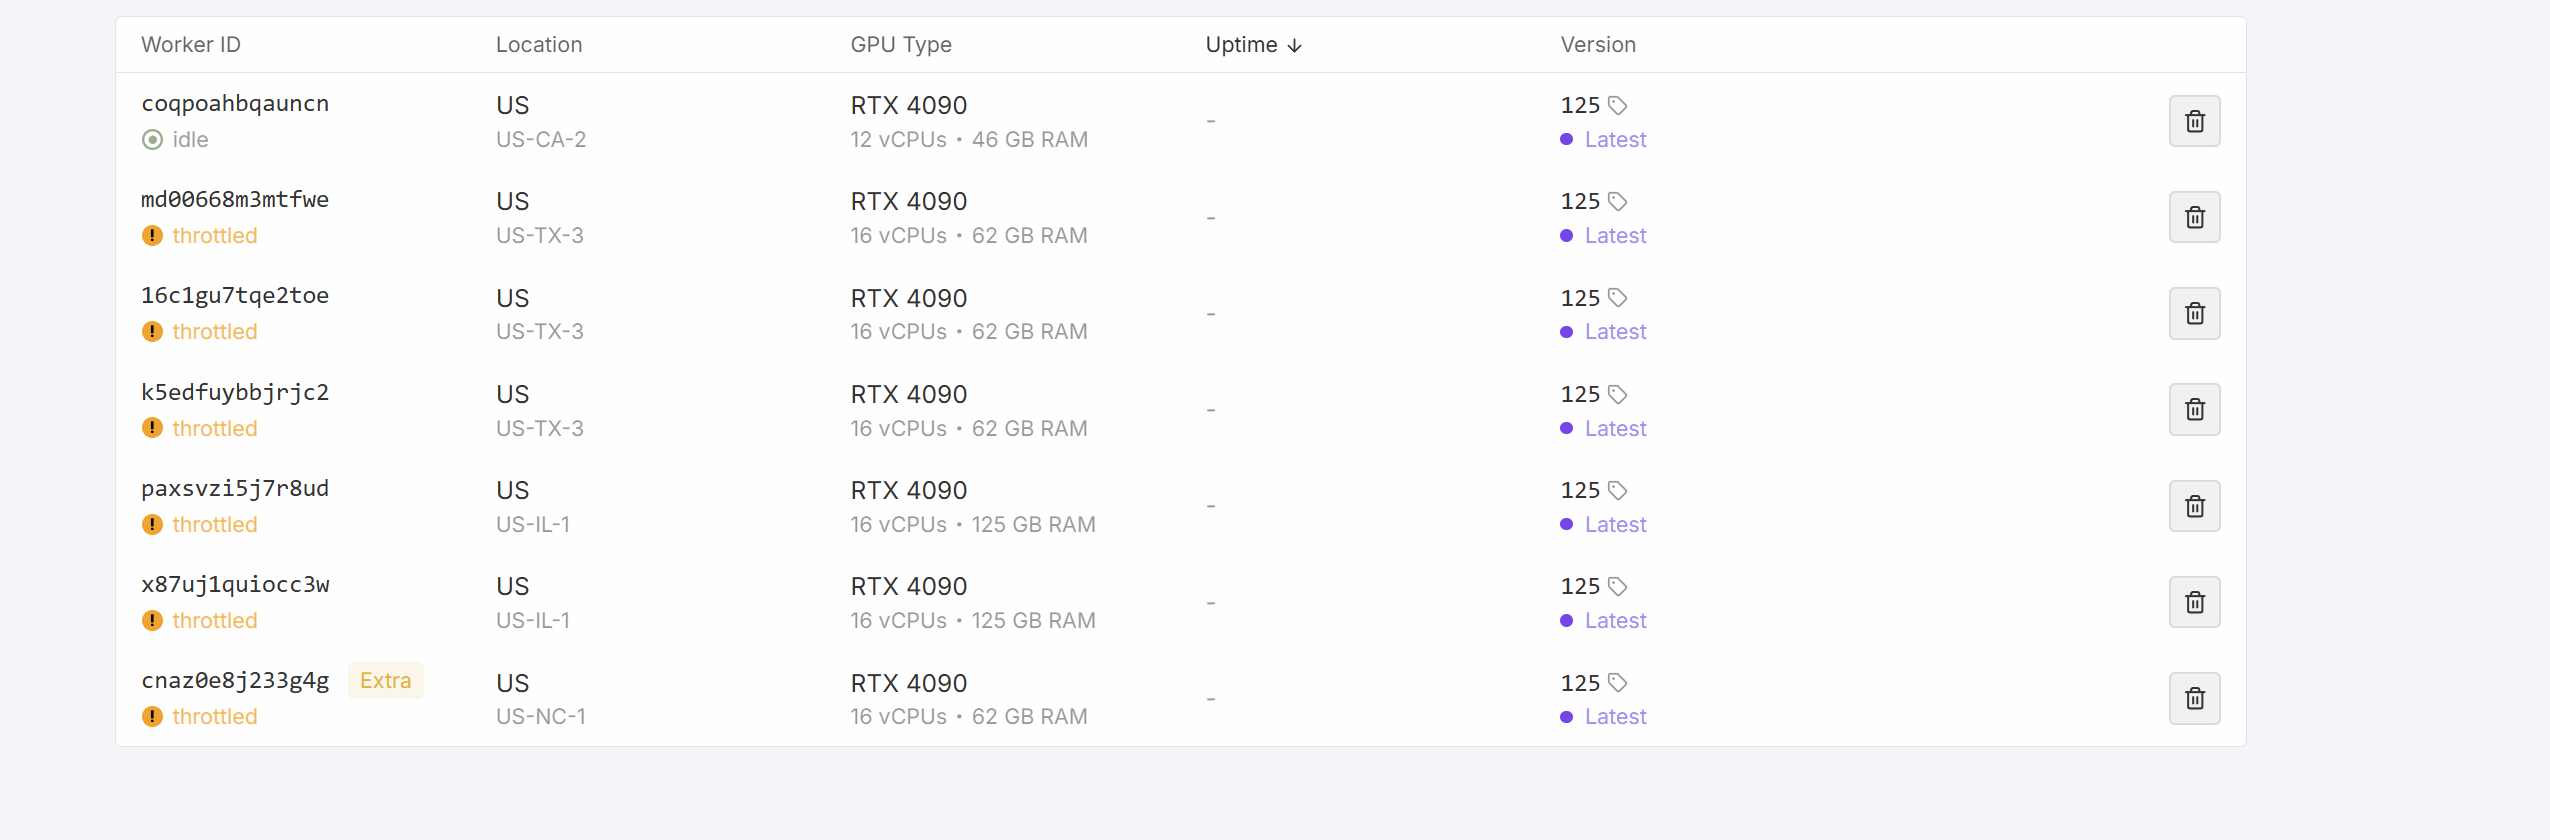This screenshot has height=840, width=2550.
Task: Delete the cnaz0e8j233g4g Extra worker
Action: pos(2194,698)
